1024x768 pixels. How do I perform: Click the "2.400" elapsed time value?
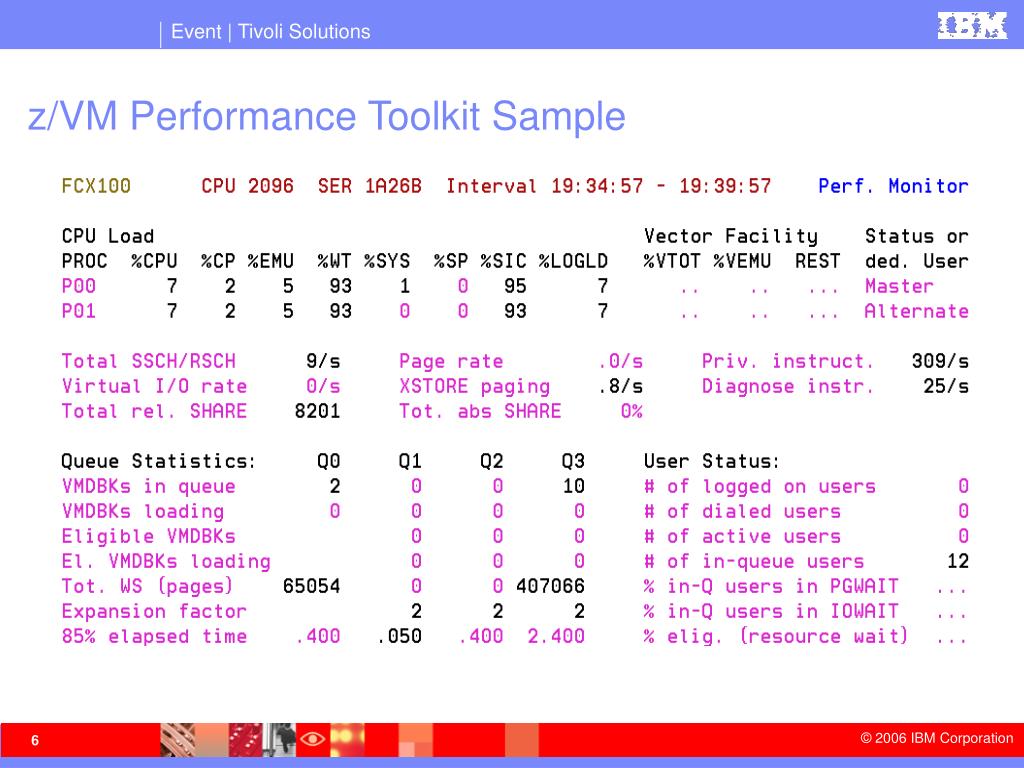point(556,636)
